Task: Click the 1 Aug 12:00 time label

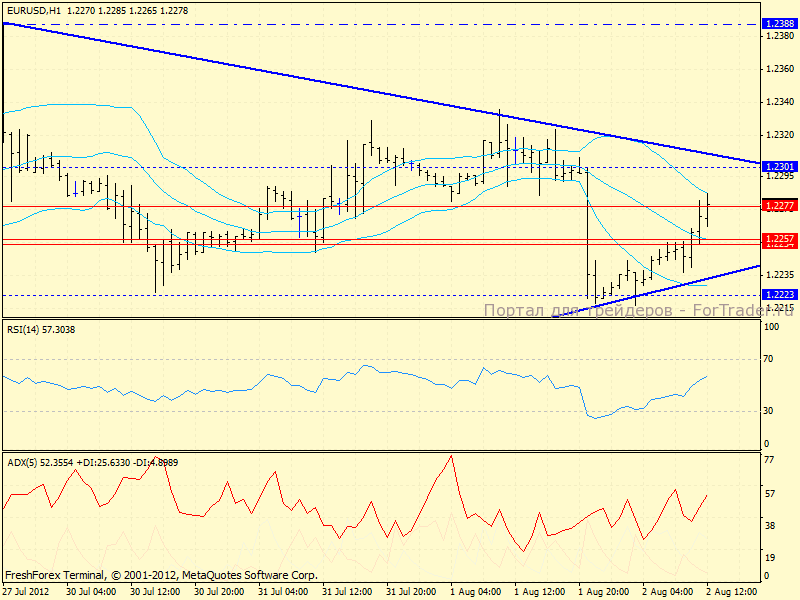Action: point(539,592)
